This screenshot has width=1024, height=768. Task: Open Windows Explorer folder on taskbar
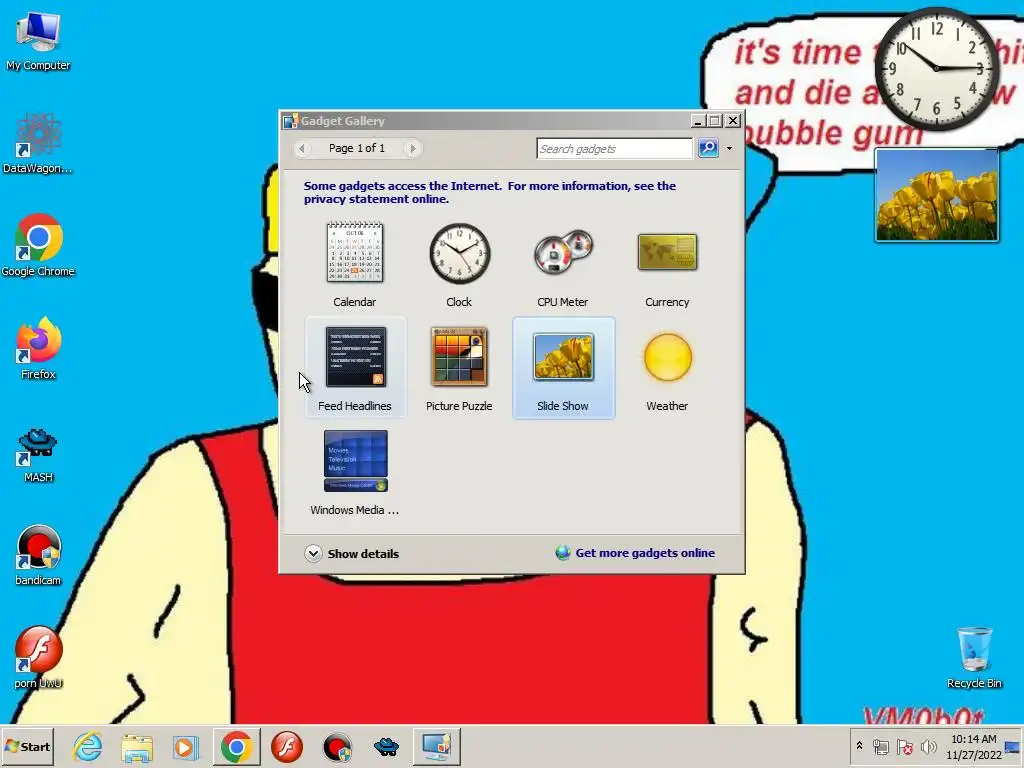click(137, 746)
